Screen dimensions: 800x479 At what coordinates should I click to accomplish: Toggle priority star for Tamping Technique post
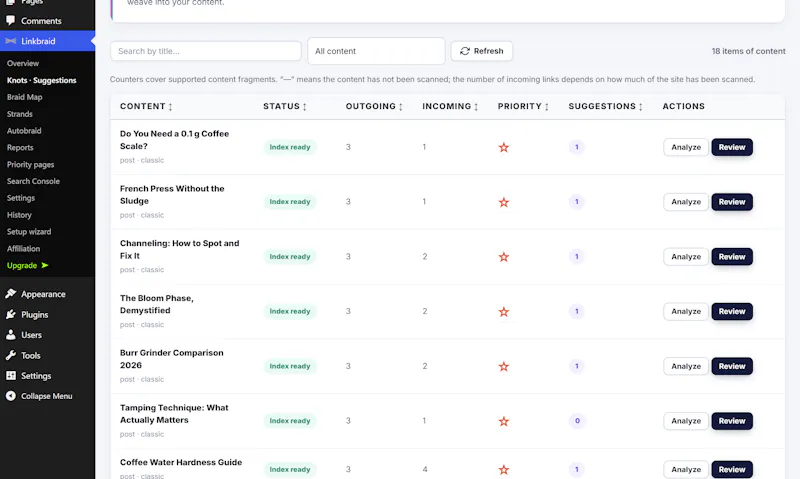tap(504, 421)
